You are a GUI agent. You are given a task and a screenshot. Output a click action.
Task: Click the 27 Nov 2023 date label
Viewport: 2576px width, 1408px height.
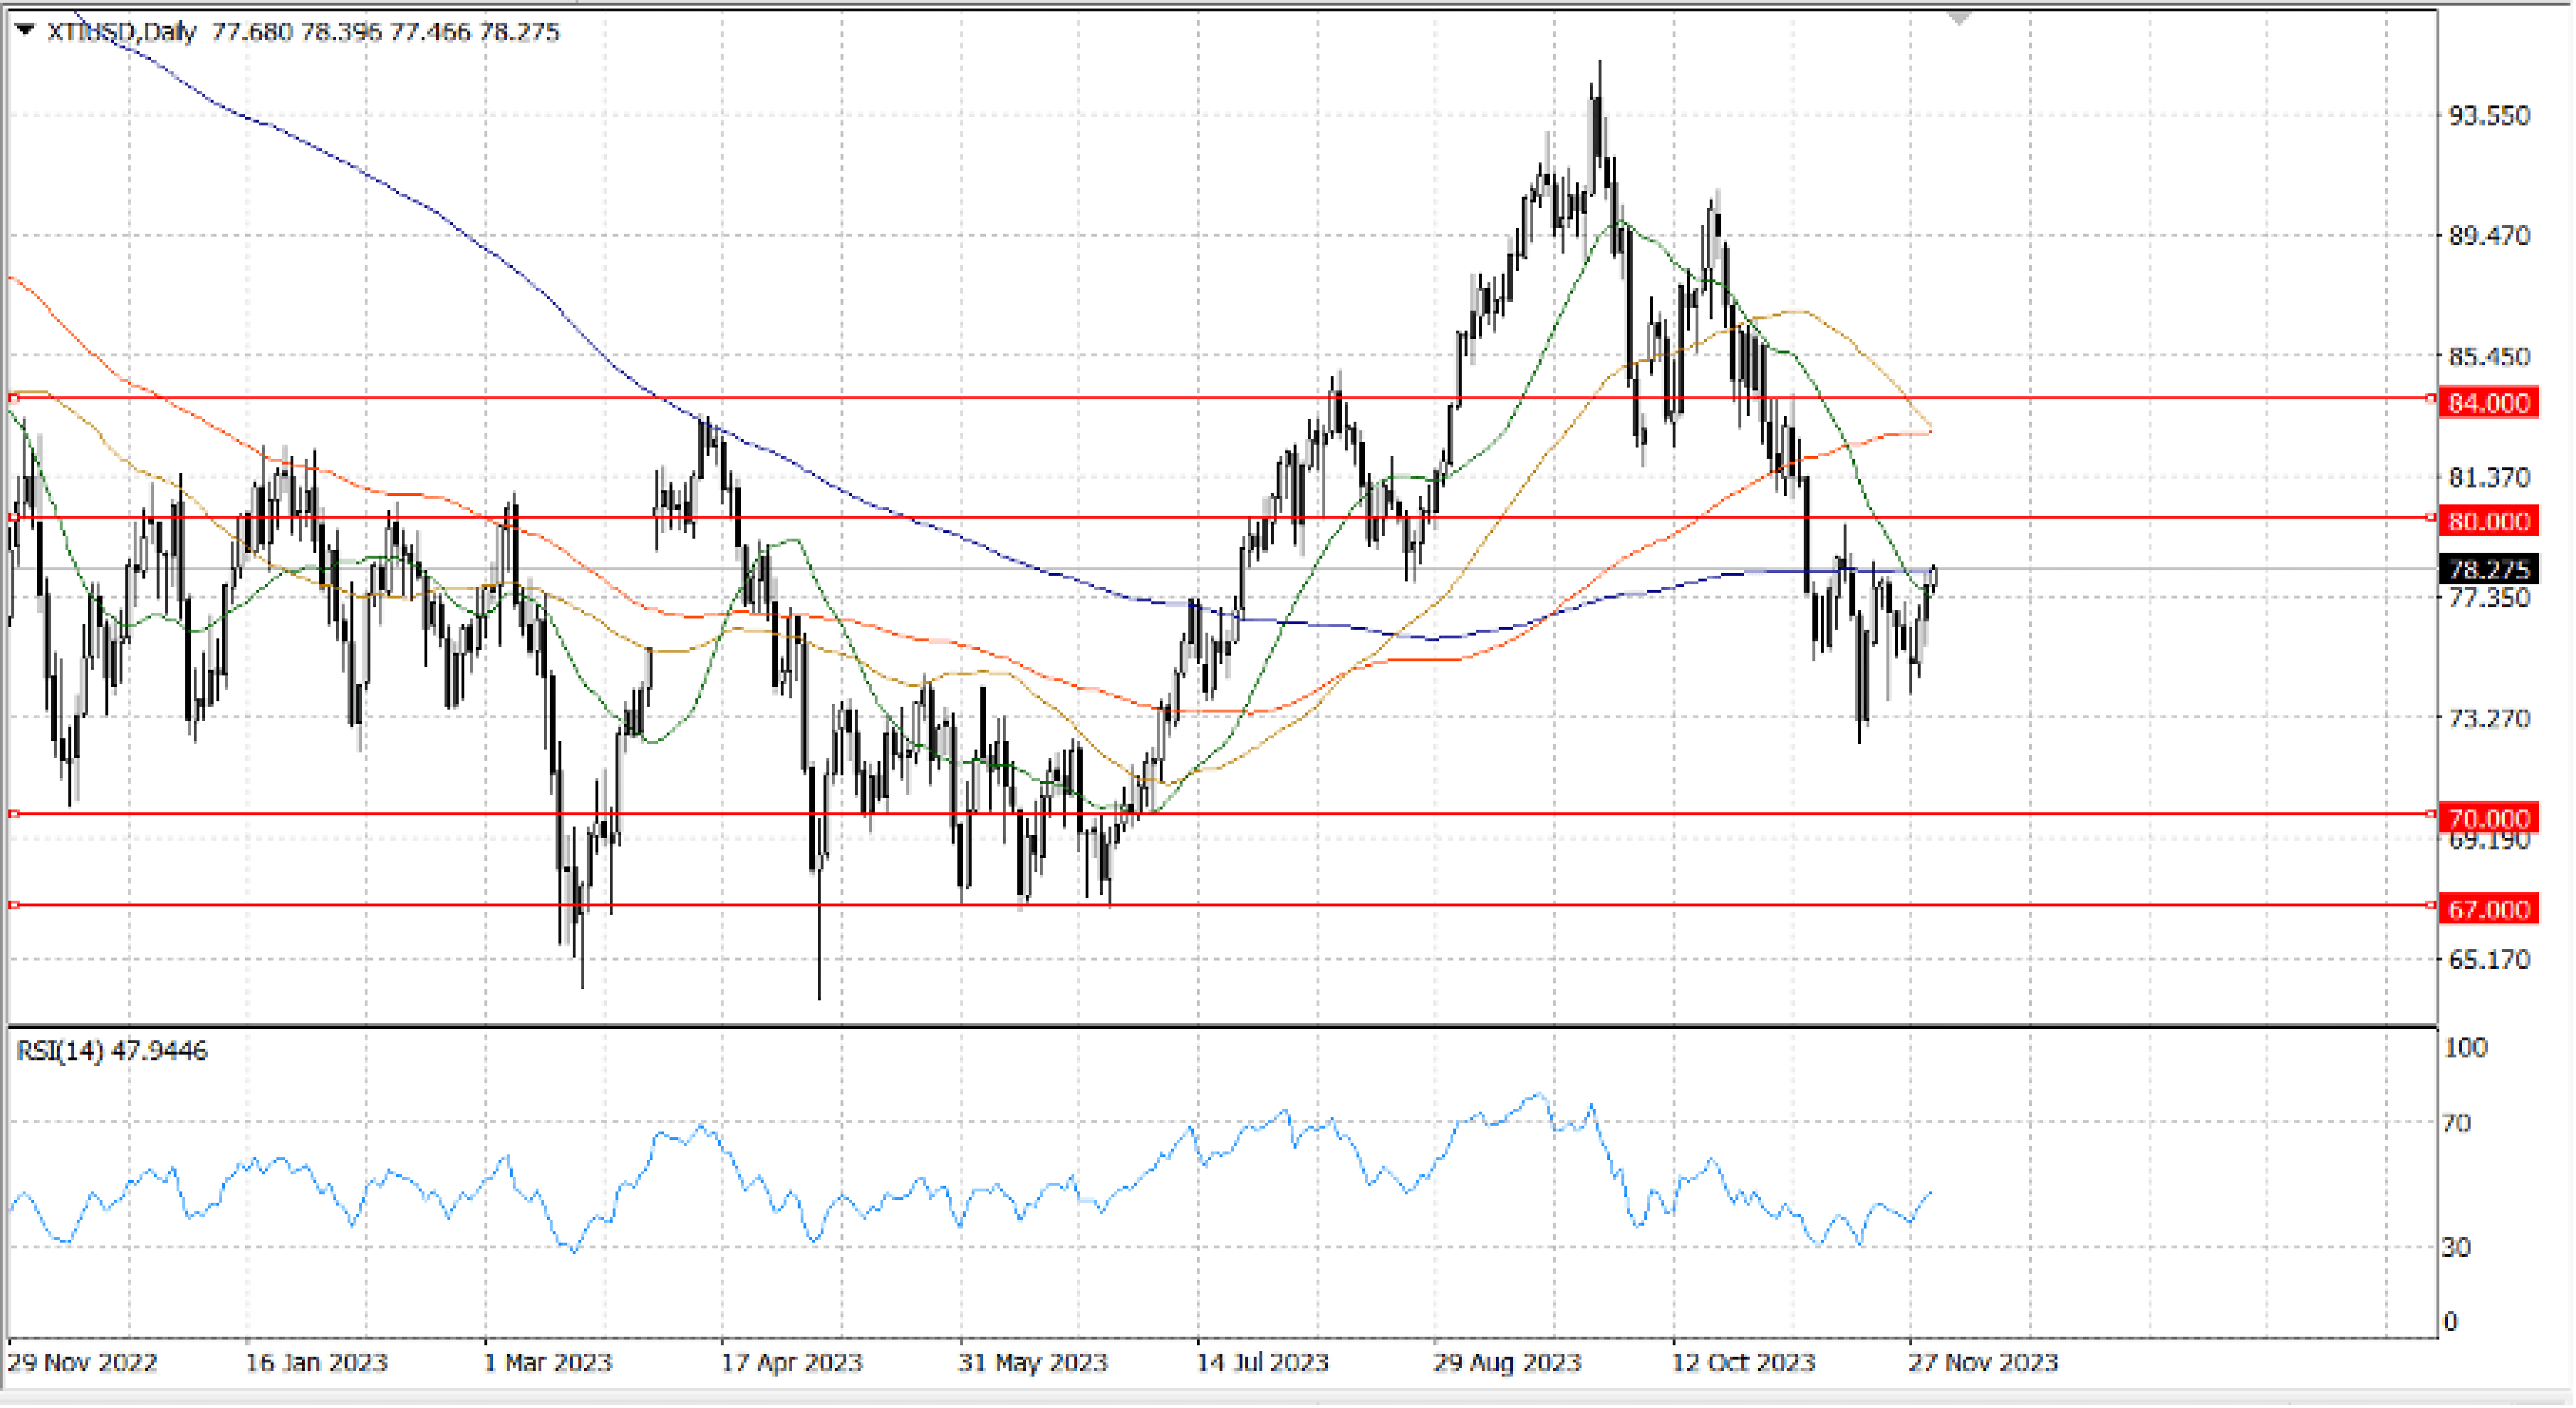pyautogui.click(x=1983, y=1362)
